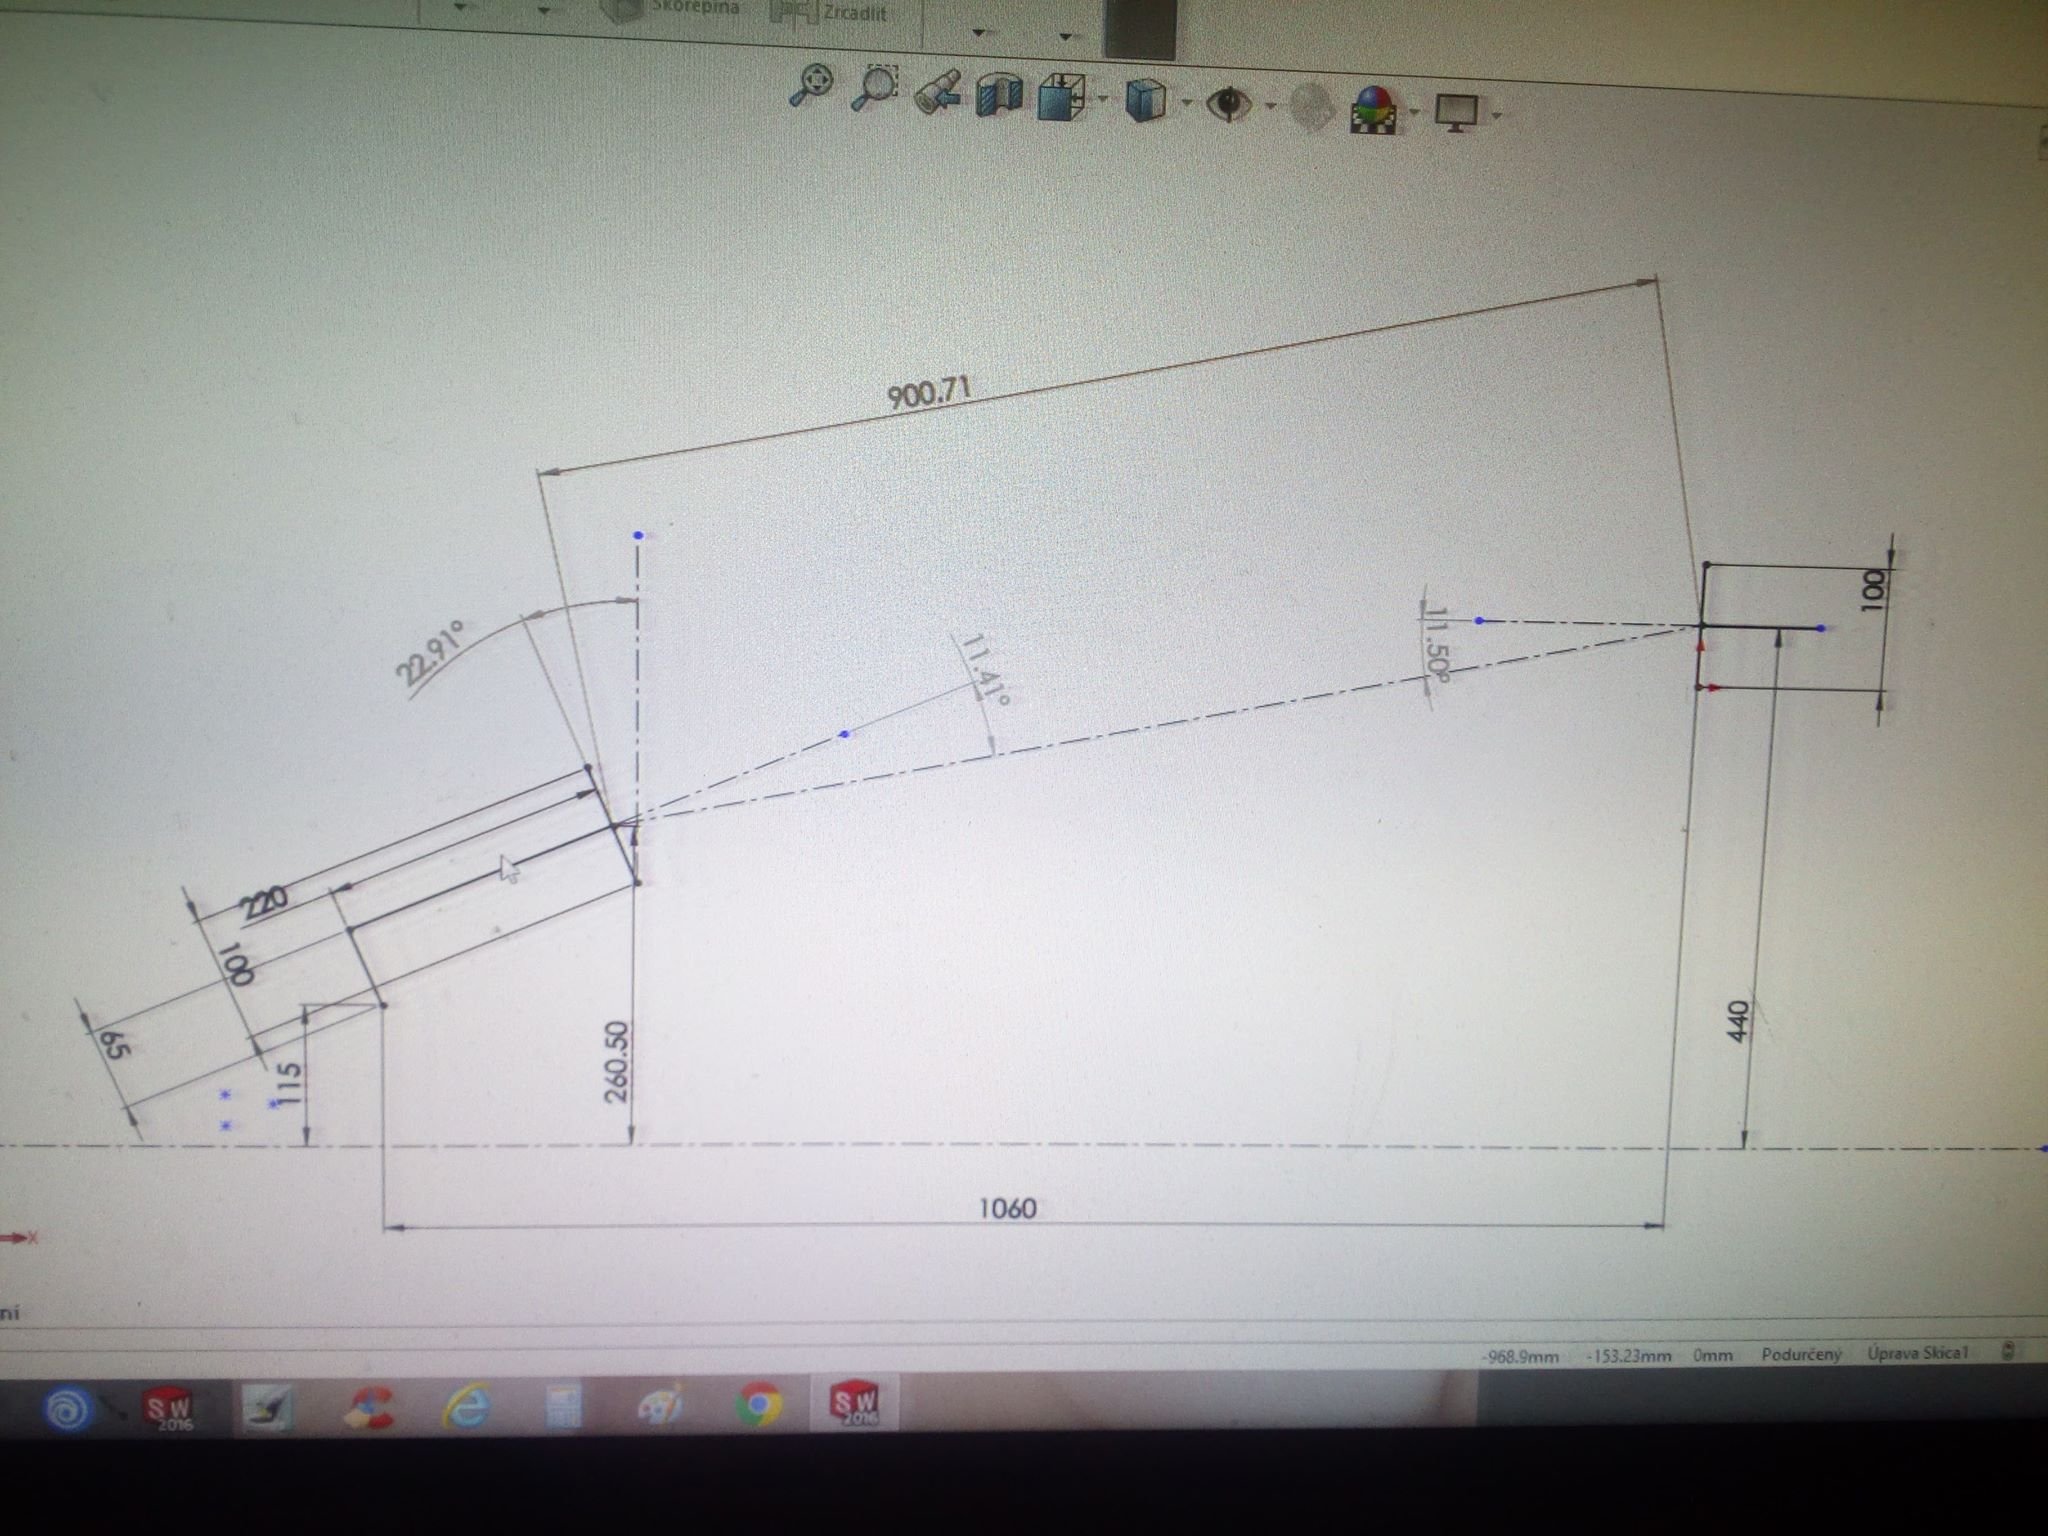Expand the Display Style dropdown arrow
Screen dimensions: 2048x1536
tap(1186, 103)
